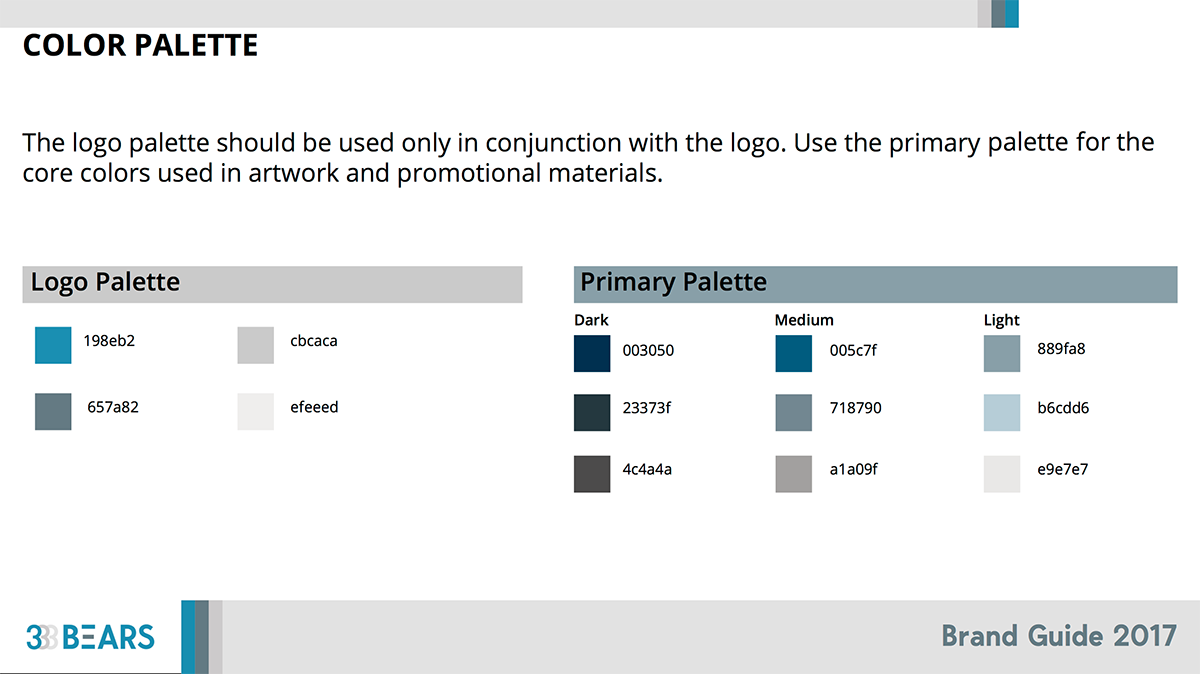
Task: Click the 198eb2 blue color swatch
Action: coord(53,345)
